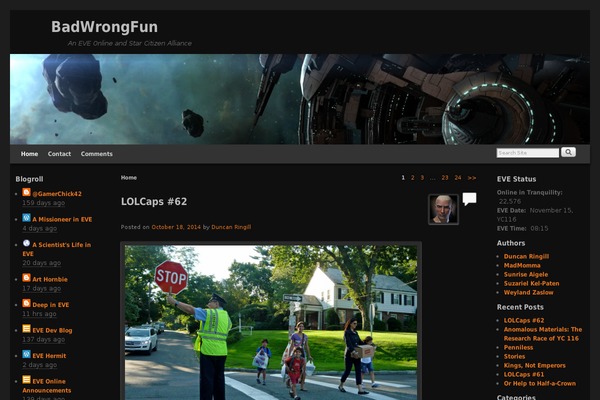
Task: Open Penniless recent post
Action: coord(518,348)
